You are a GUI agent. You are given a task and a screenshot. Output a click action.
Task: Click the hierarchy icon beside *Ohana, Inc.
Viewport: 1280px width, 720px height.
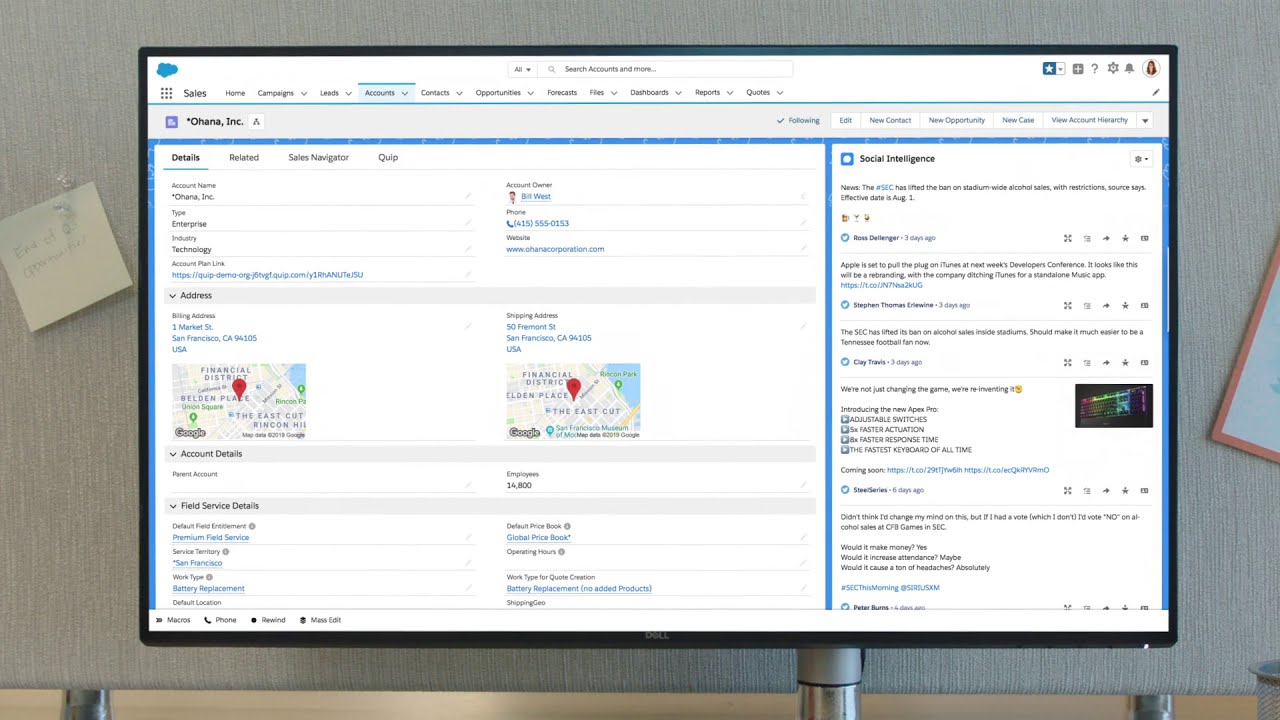[256, 122]
